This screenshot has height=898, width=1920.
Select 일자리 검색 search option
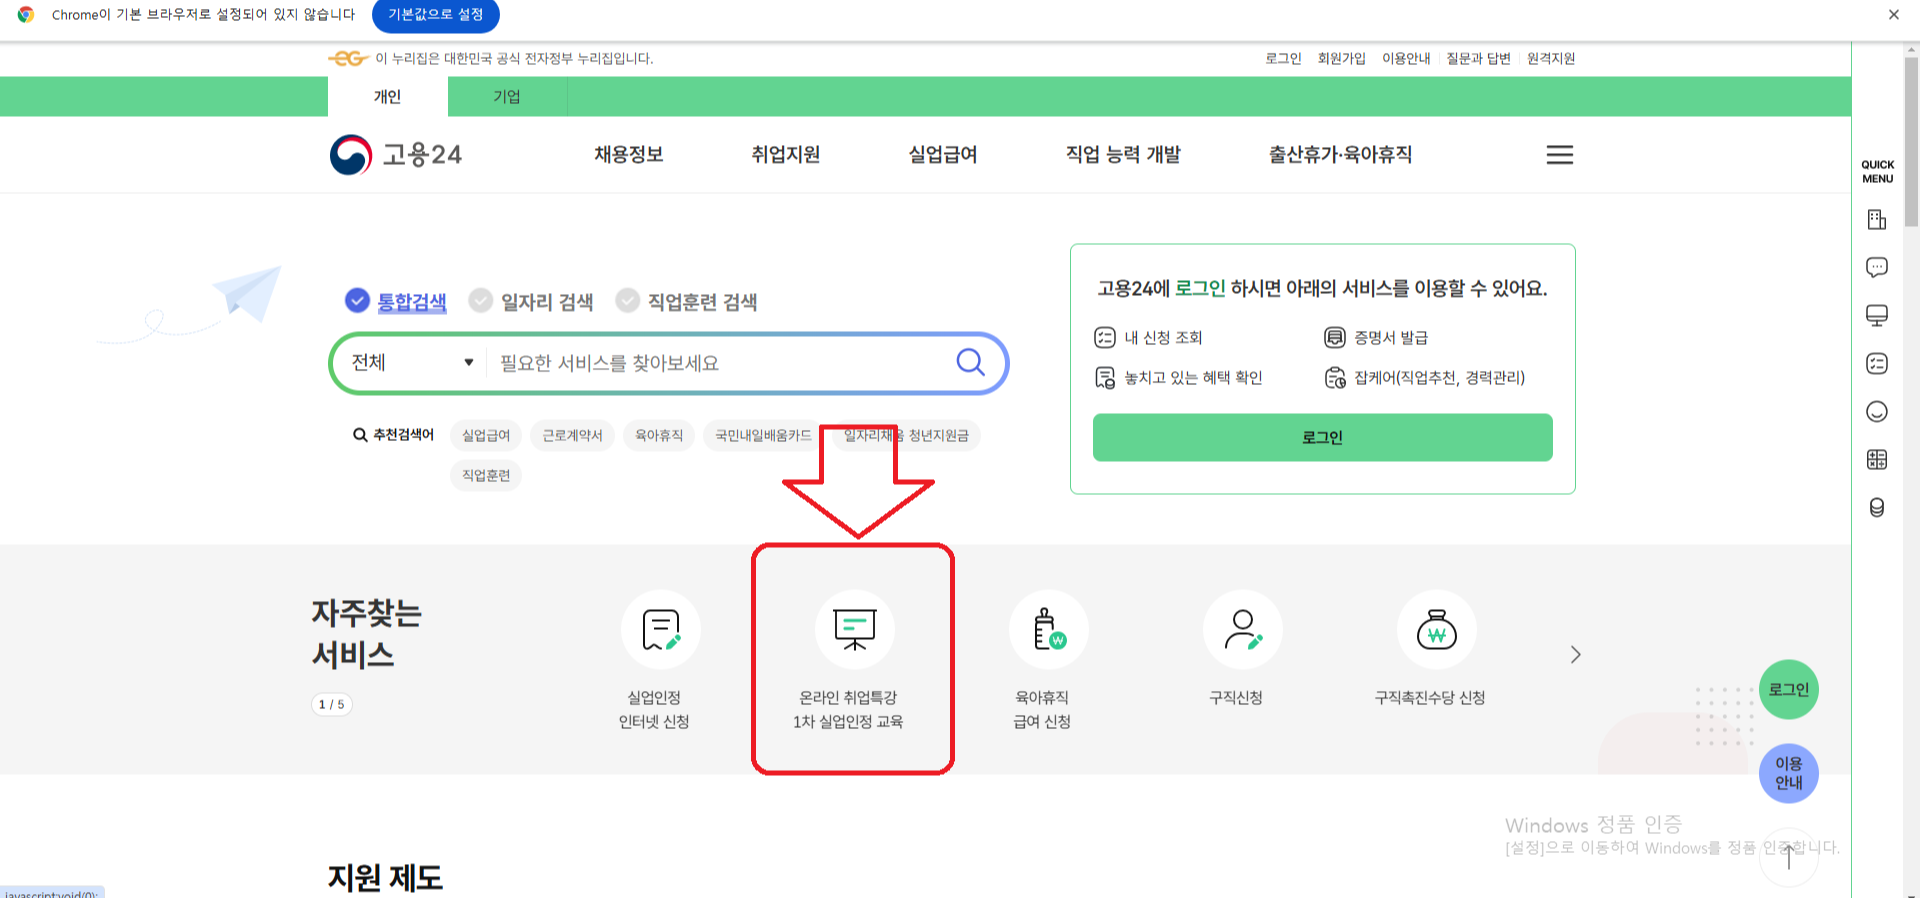click(531, 301)
